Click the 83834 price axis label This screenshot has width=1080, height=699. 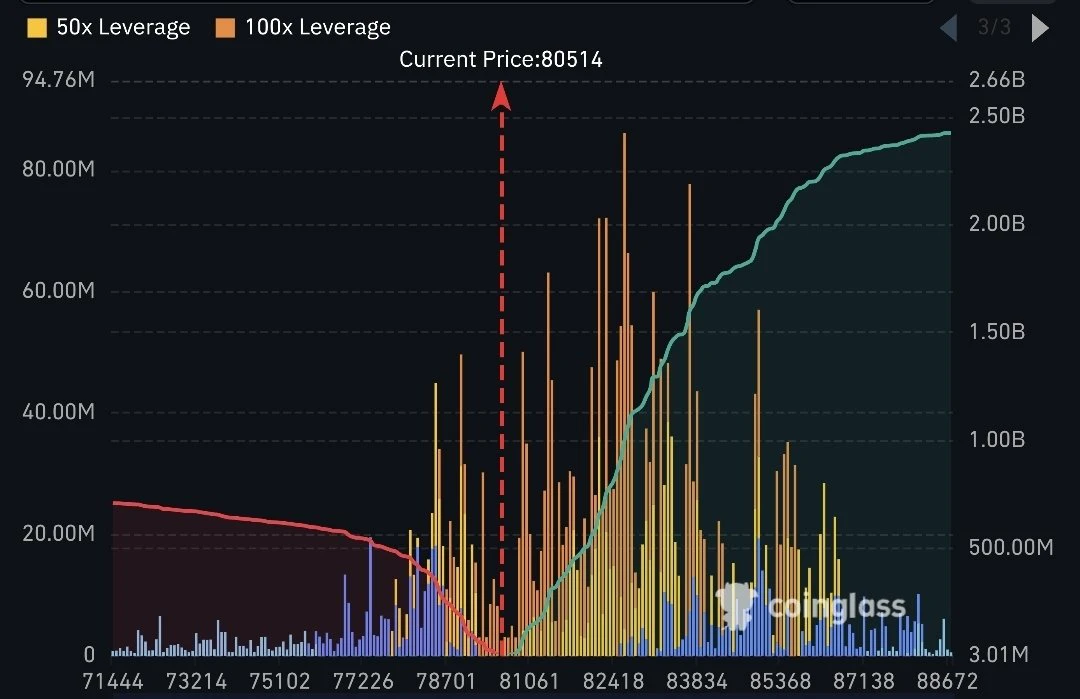[696, 682]
